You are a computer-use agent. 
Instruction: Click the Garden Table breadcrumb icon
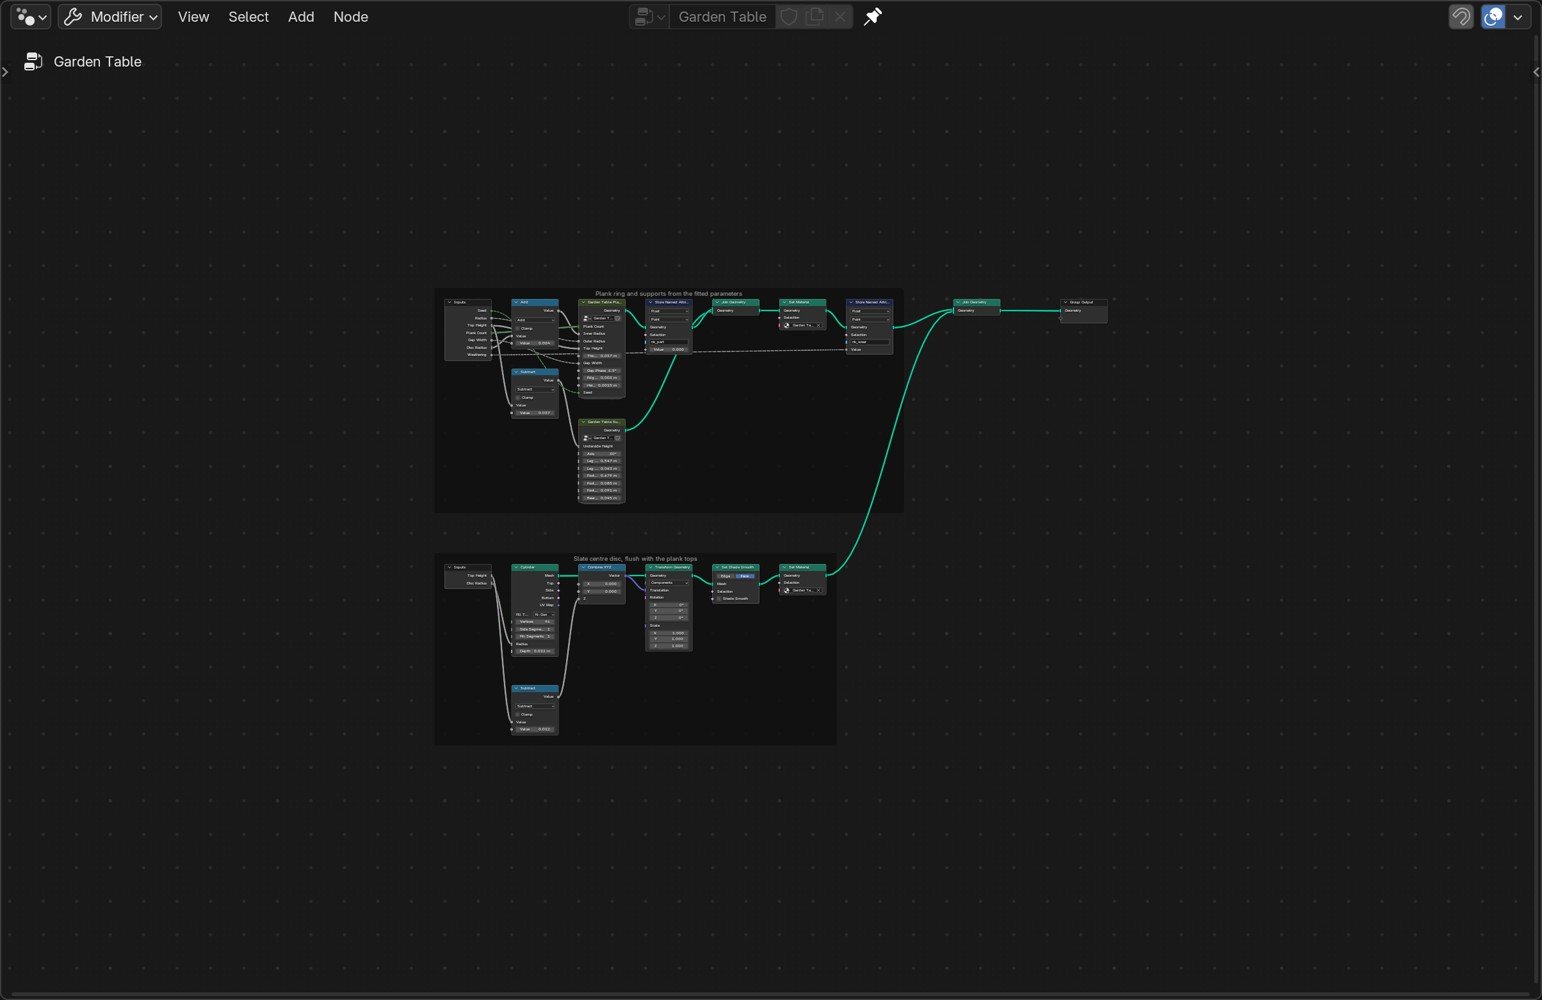[x=33, y=62]
